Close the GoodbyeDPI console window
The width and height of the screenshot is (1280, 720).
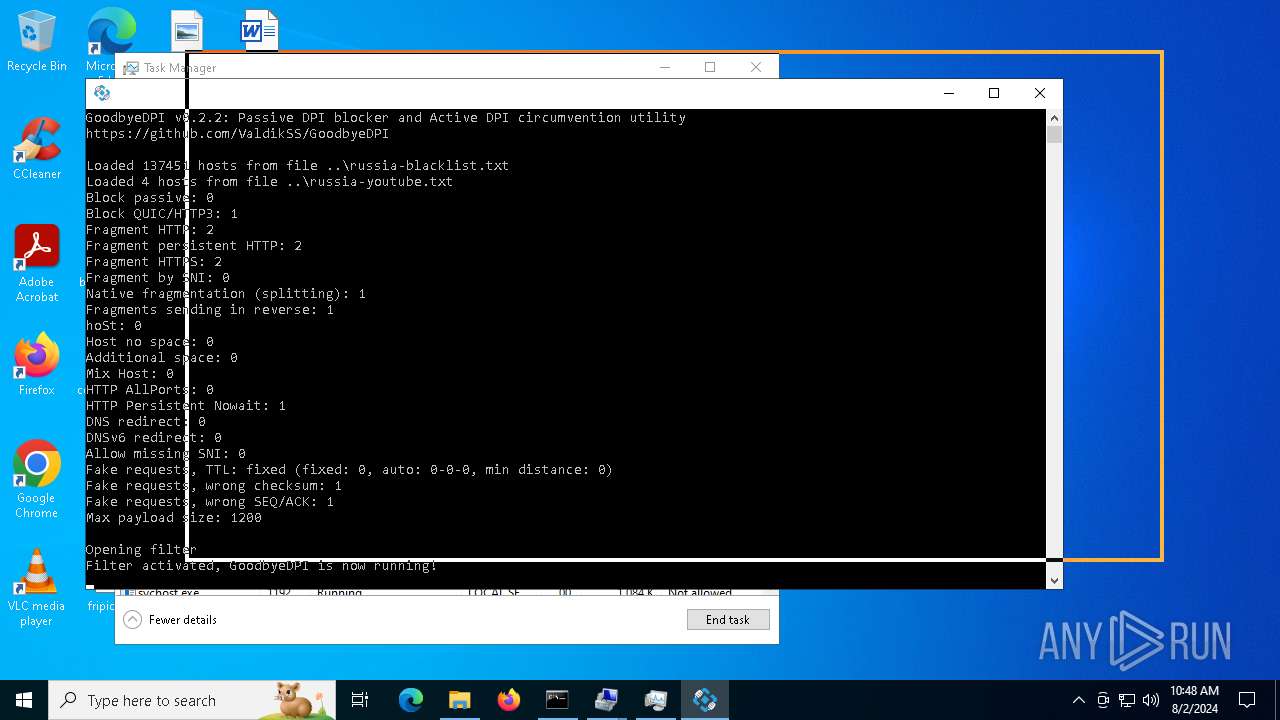point(1040,93)
